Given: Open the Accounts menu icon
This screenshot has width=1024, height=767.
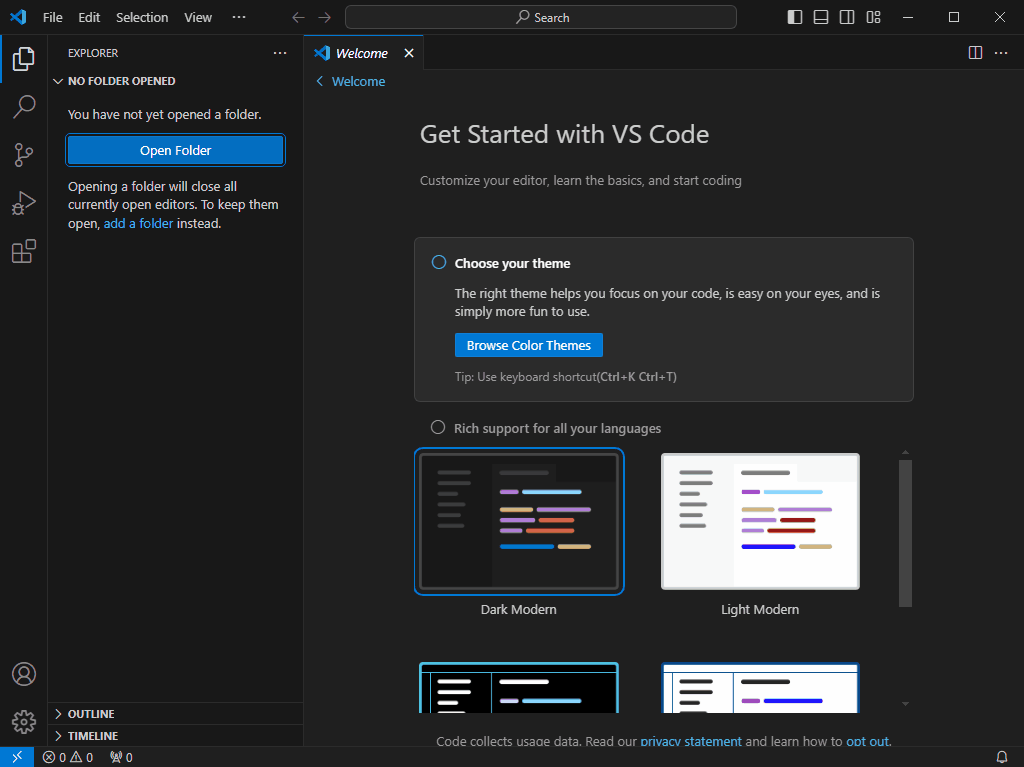Looking at the screenshot, I should pos(24,674).
